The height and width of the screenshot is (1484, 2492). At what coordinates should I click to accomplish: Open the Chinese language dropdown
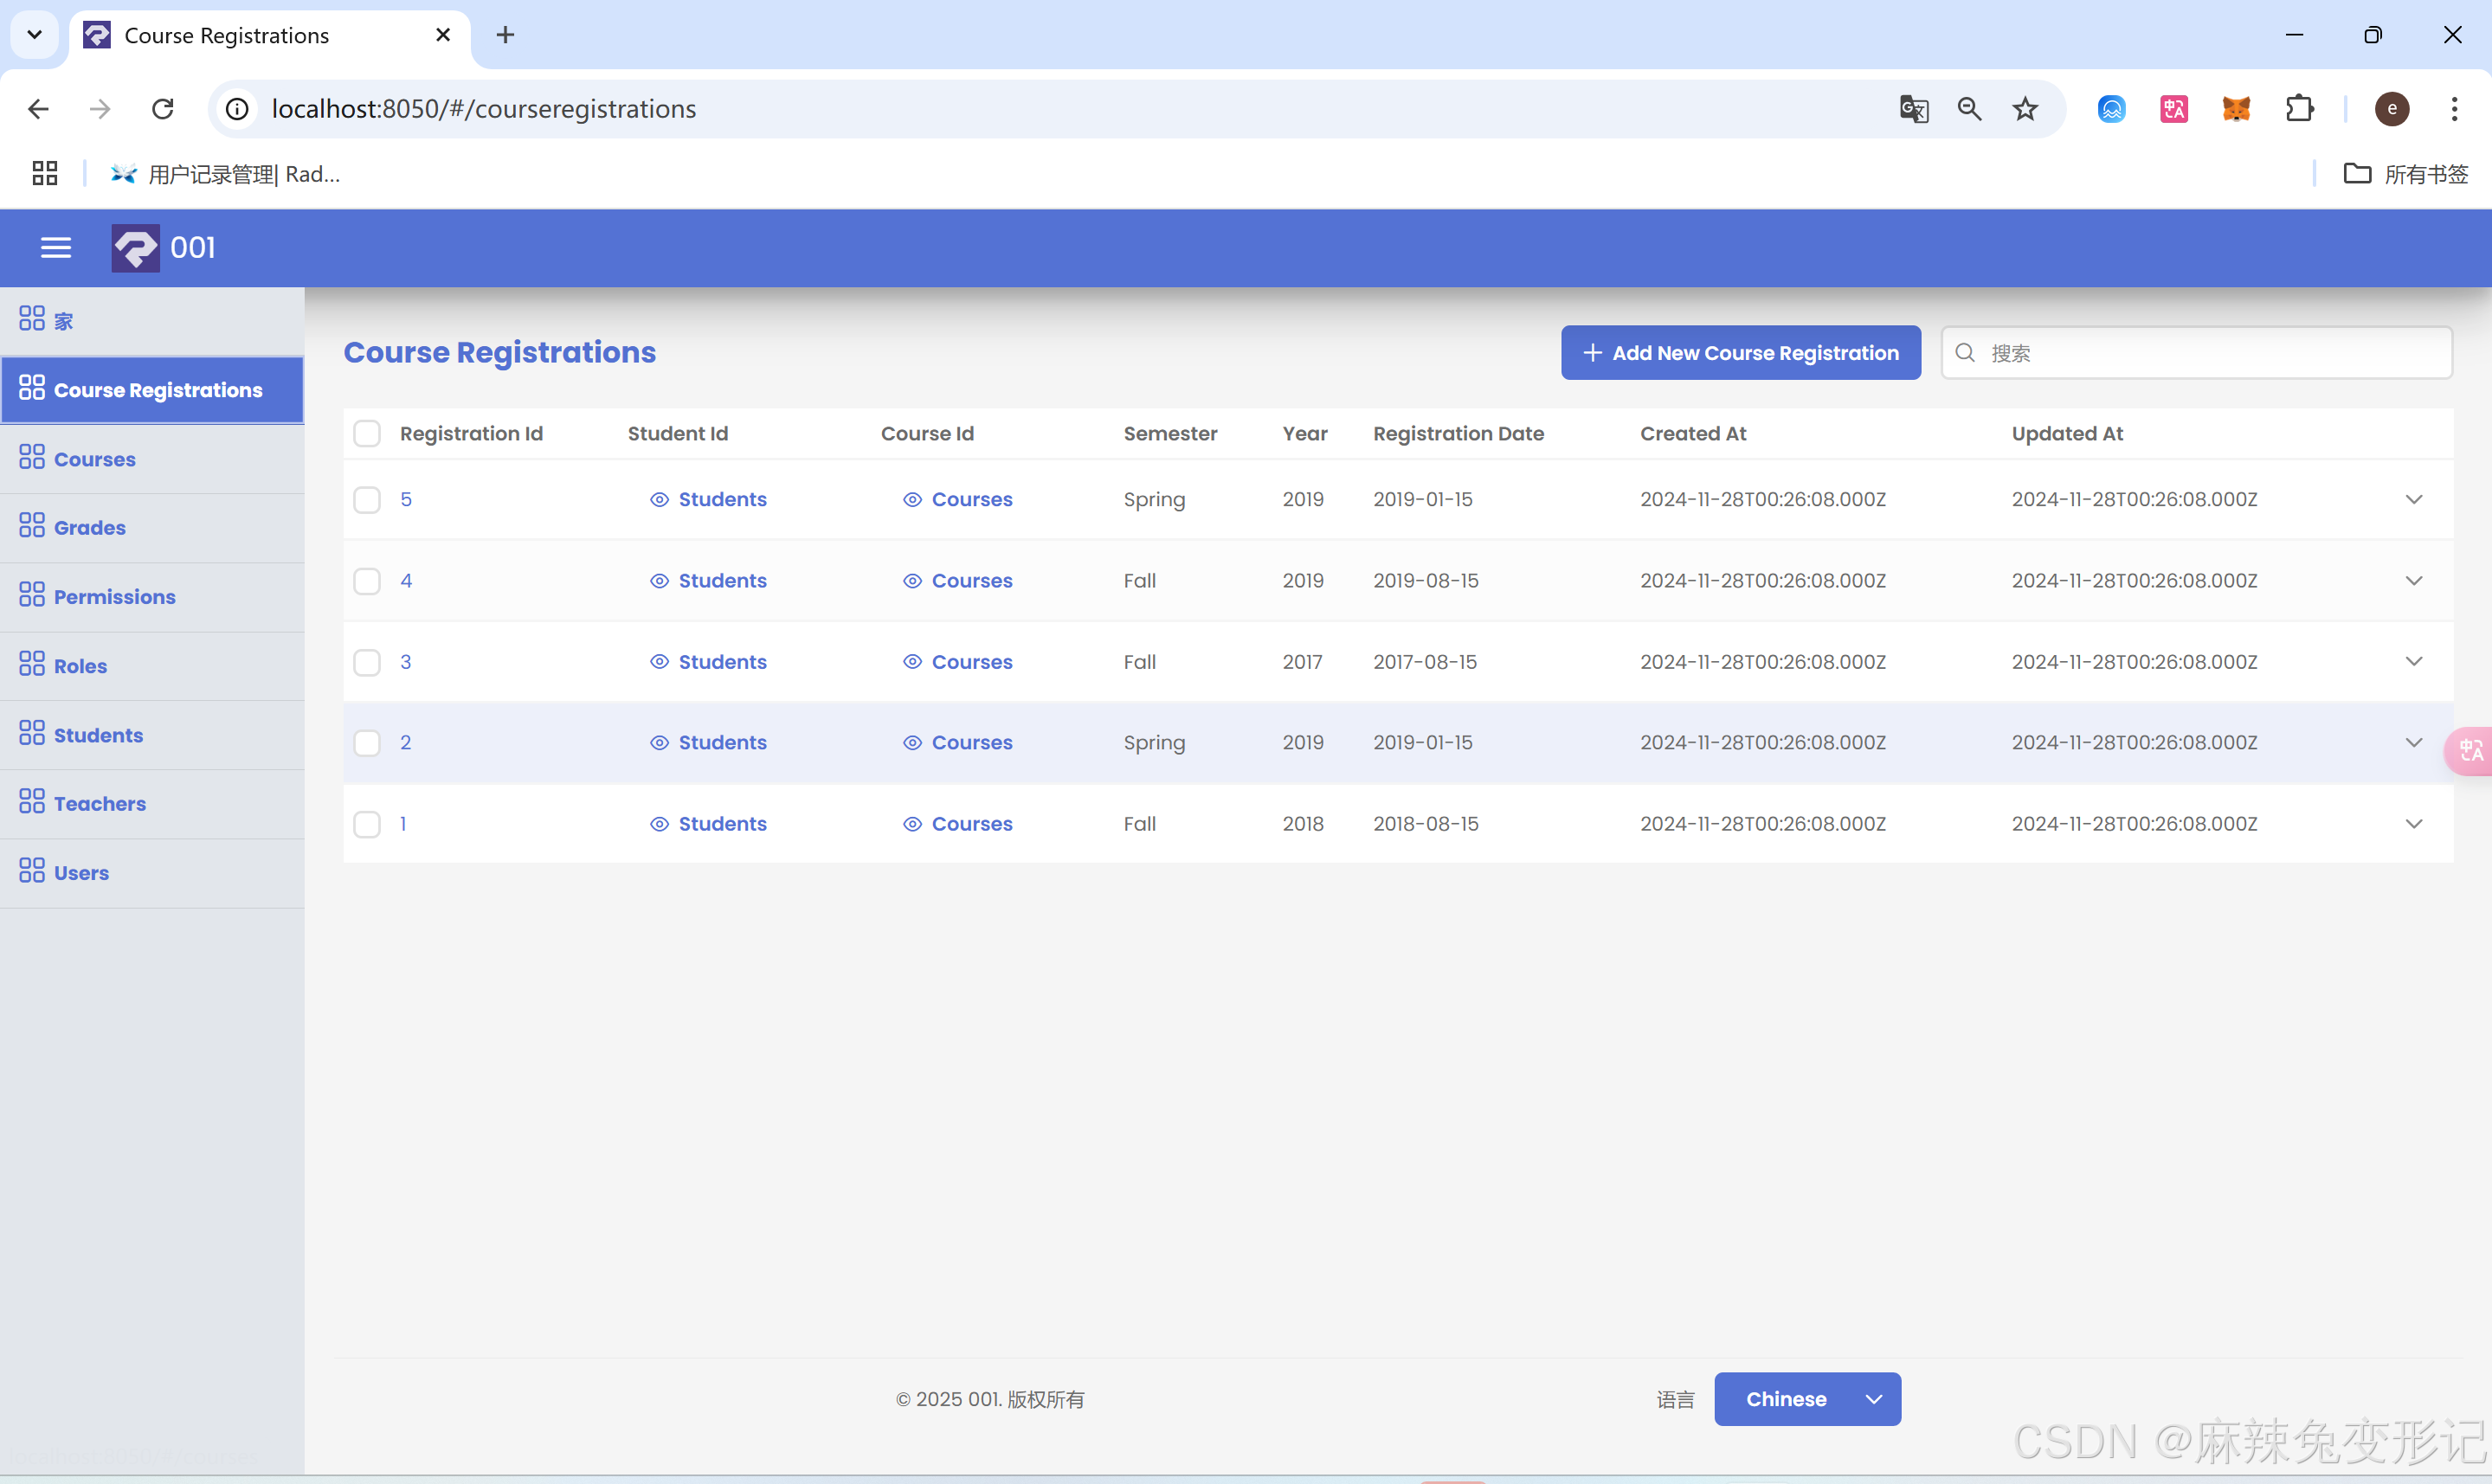tap(1807, 1399)
